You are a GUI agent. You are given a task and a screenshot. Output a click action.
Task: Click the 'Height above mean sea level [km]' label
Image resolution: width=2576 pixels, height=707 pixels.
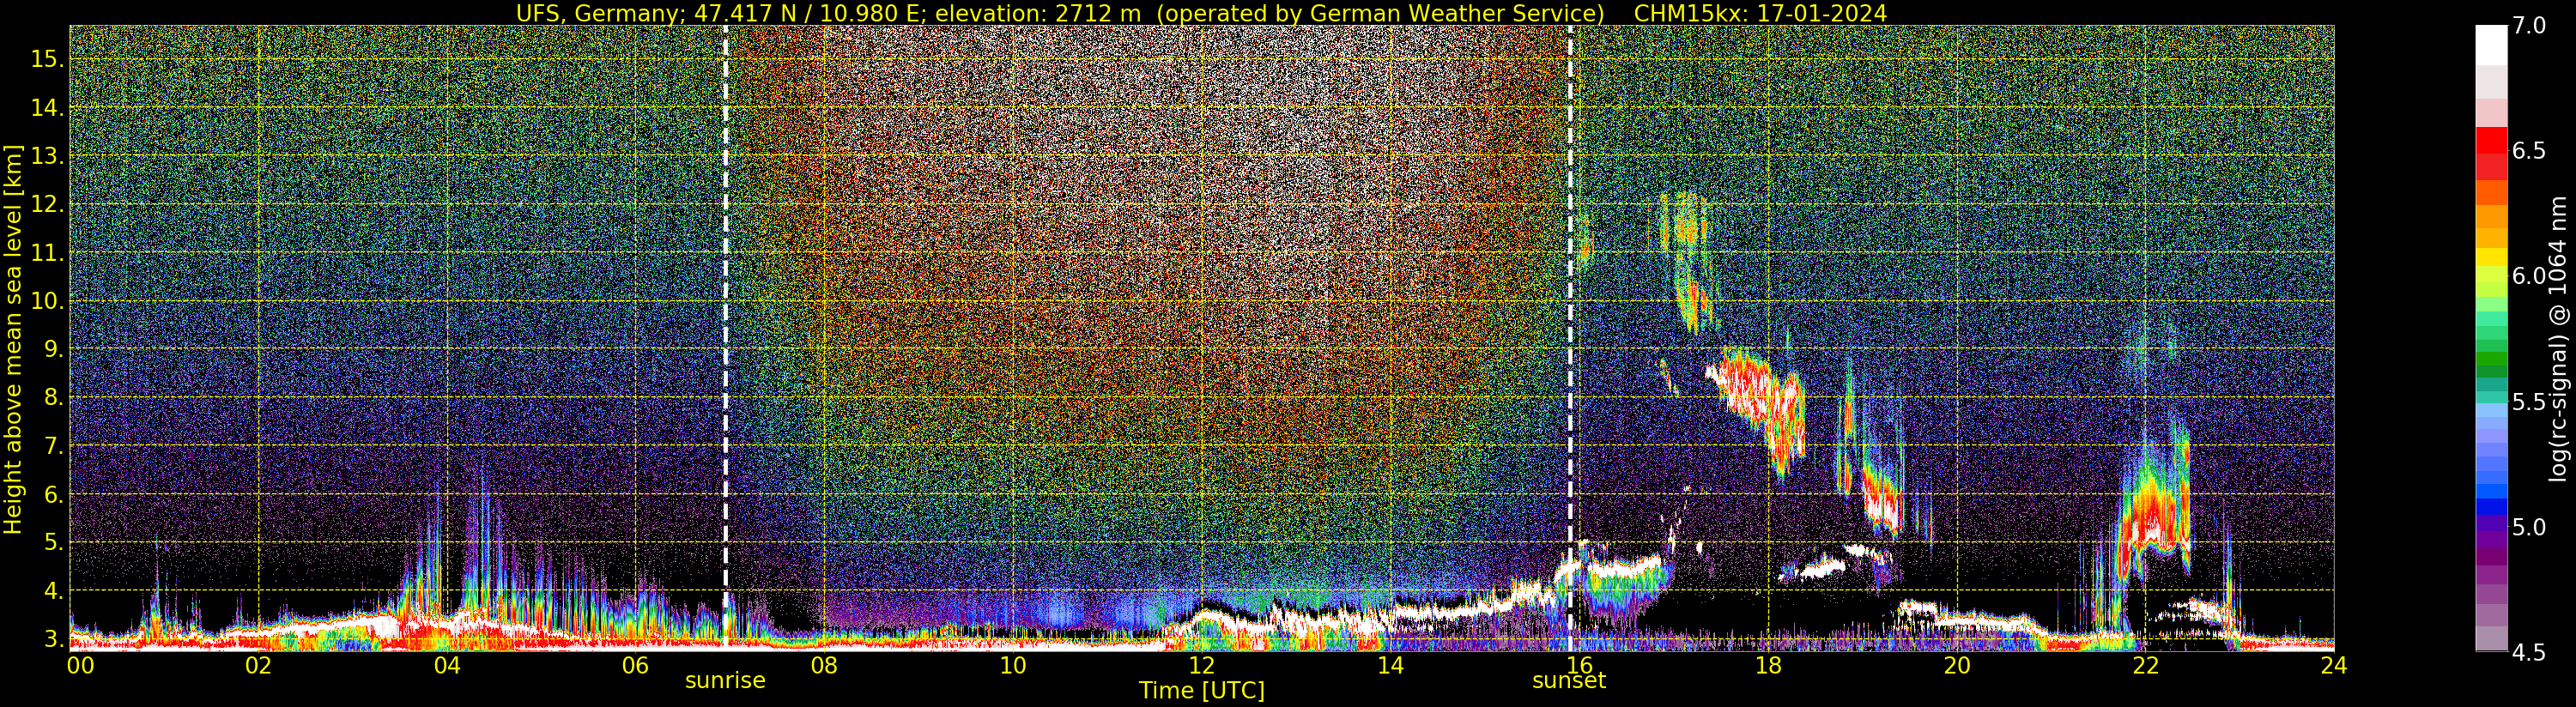pos(13,339)
